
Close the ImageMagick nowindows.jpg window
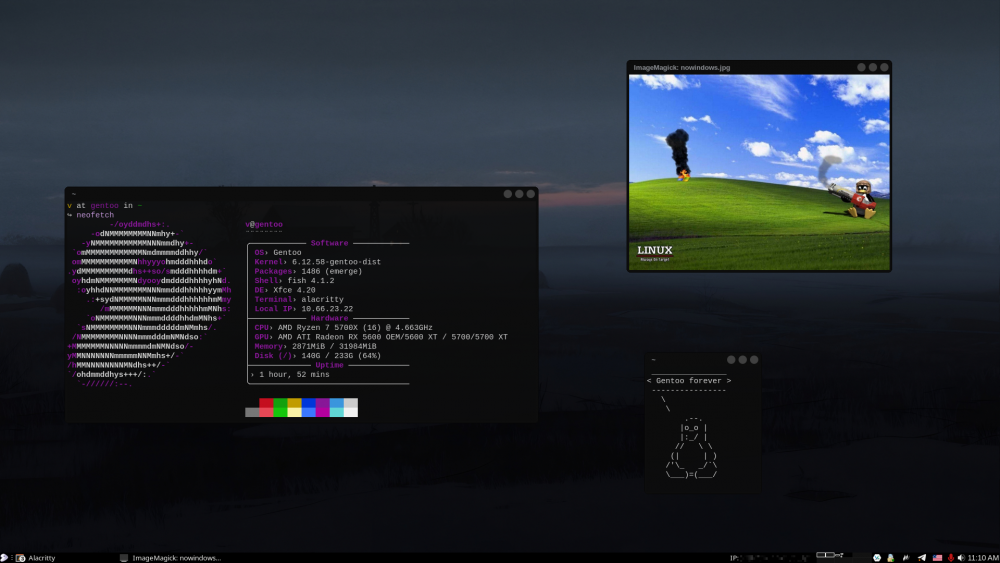[884, 67]
